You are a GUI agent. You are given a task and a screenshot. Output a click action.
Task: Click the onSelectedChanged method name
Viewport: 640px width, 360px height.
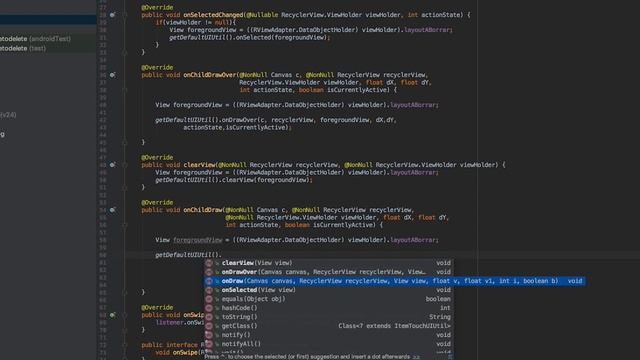point(213,15)
